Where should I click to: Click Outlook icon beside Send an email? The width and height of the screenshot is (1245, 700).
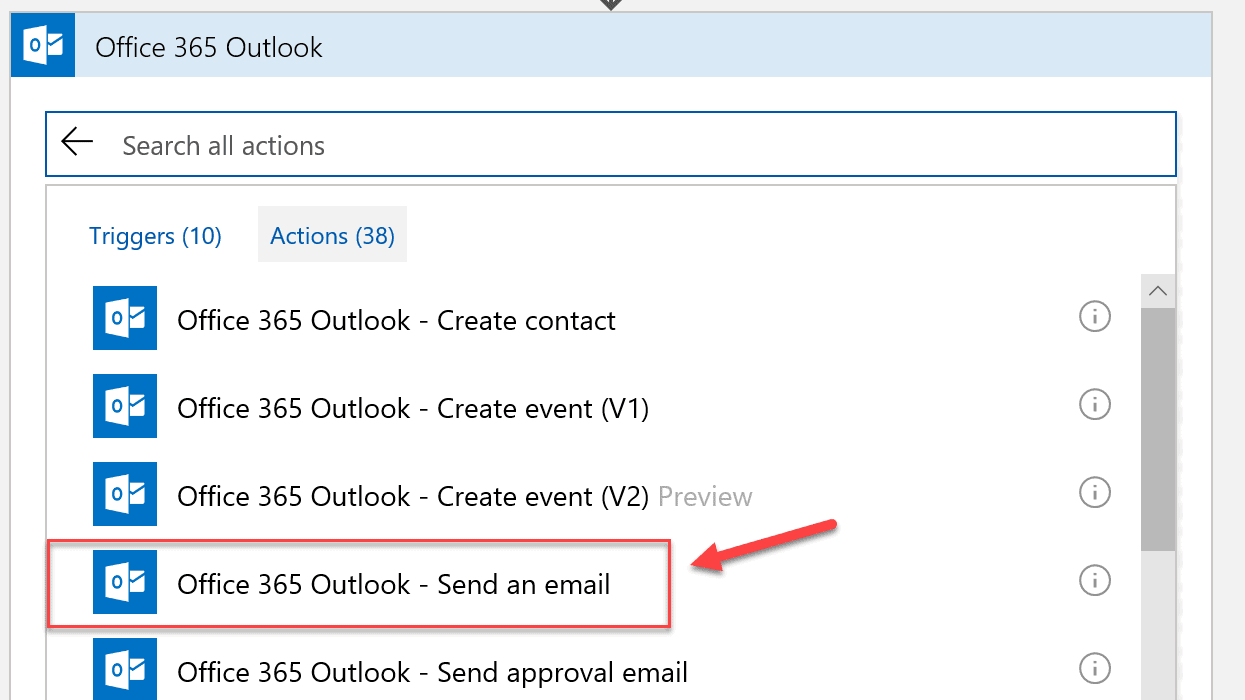point(125,582)
